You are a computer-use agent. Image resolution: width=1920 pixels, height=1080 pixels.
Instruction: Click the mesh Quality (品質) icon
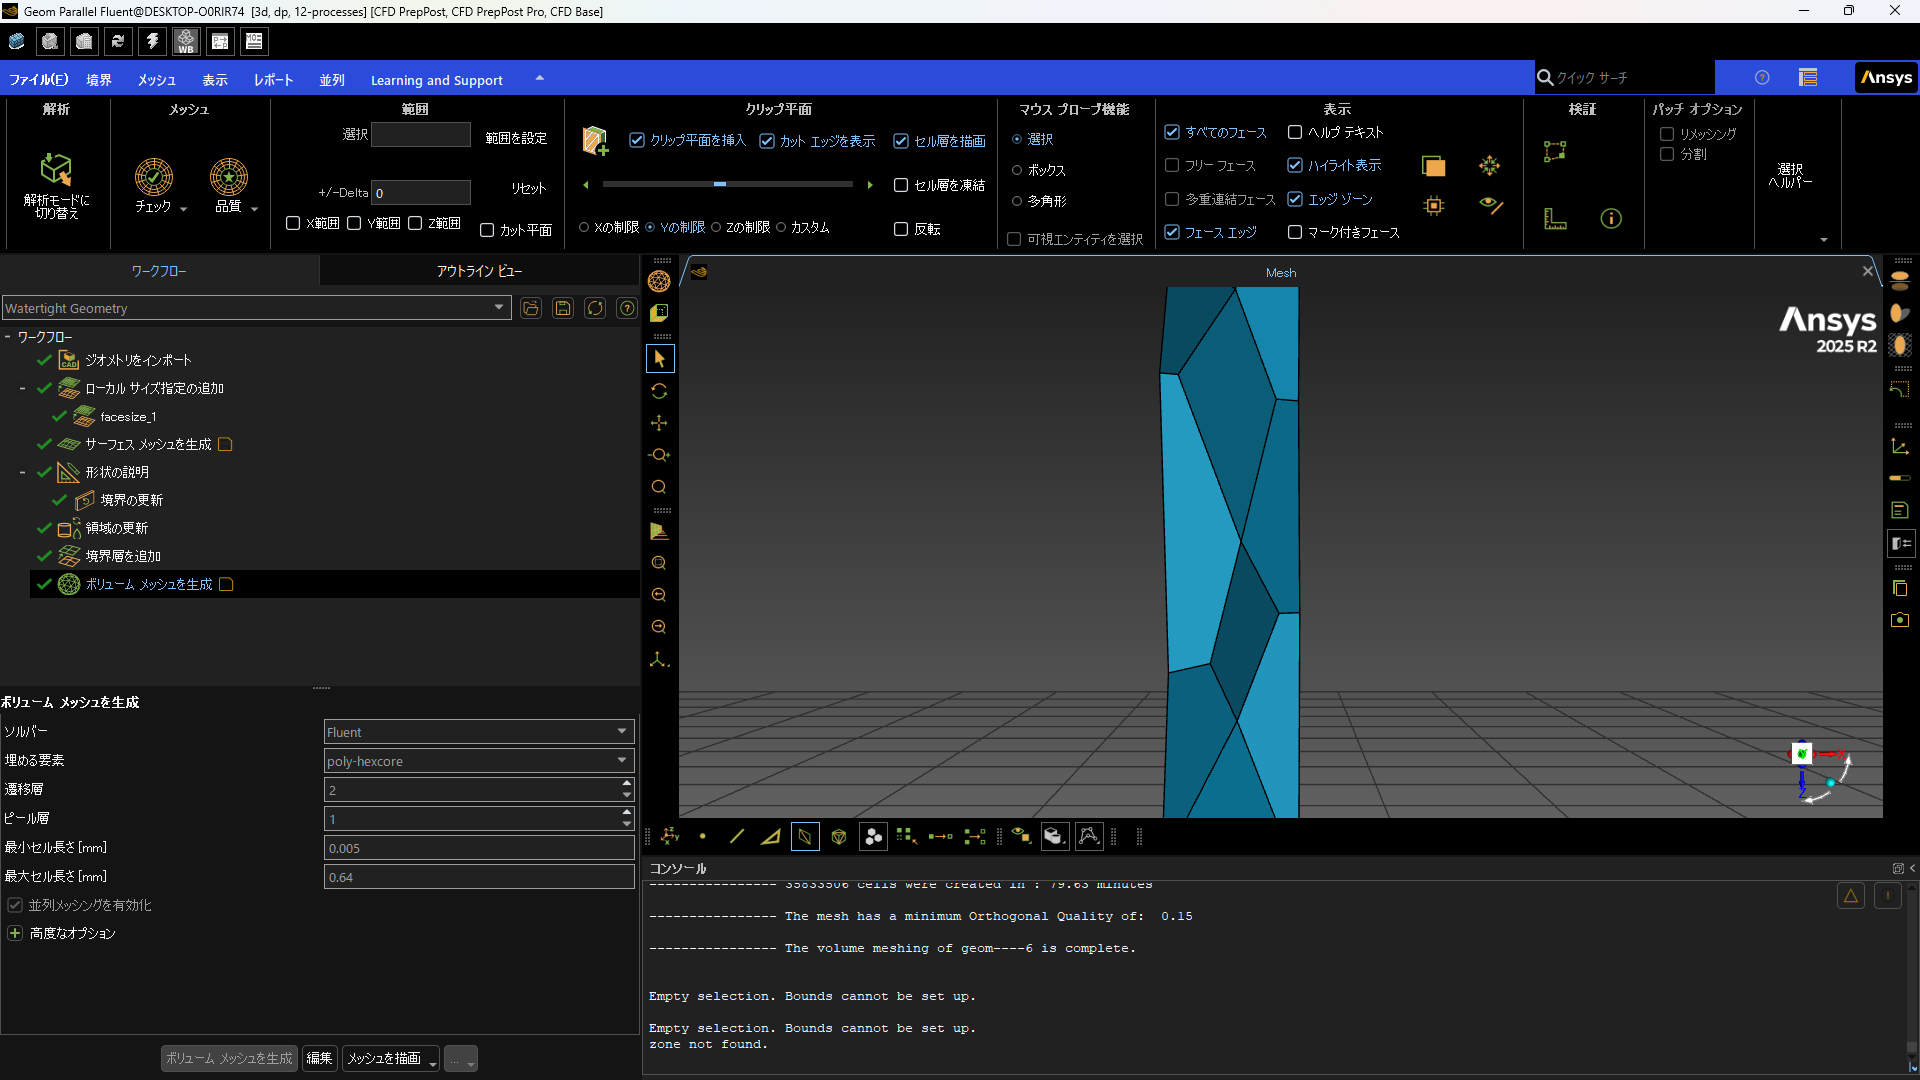tap(228, 177)
